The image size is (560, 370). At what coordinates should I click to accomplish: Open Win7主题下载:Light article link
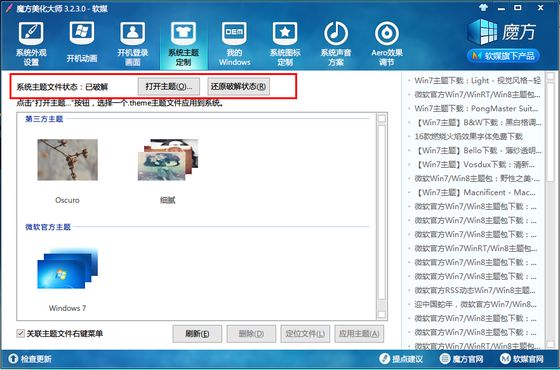[478, 81]
